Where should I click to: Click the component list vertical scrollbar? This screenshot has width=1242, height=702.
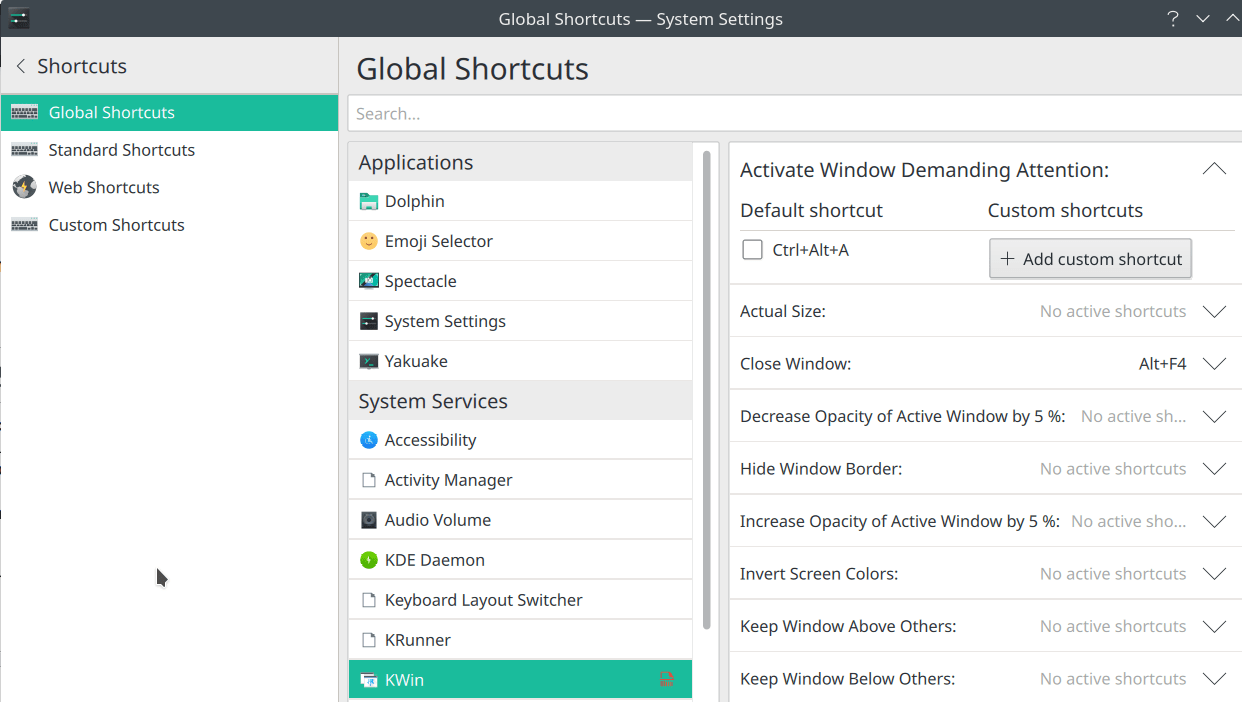[x=706, y=390]
